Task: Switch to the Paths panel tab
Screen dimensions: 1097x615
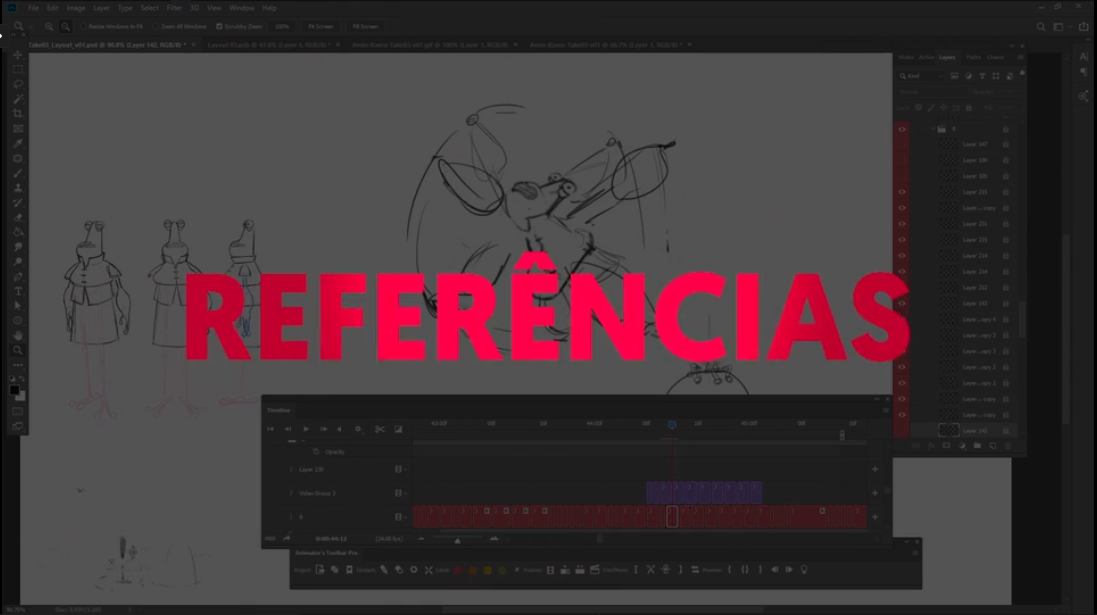Action: pyautogui.click(x=973, y=57)
